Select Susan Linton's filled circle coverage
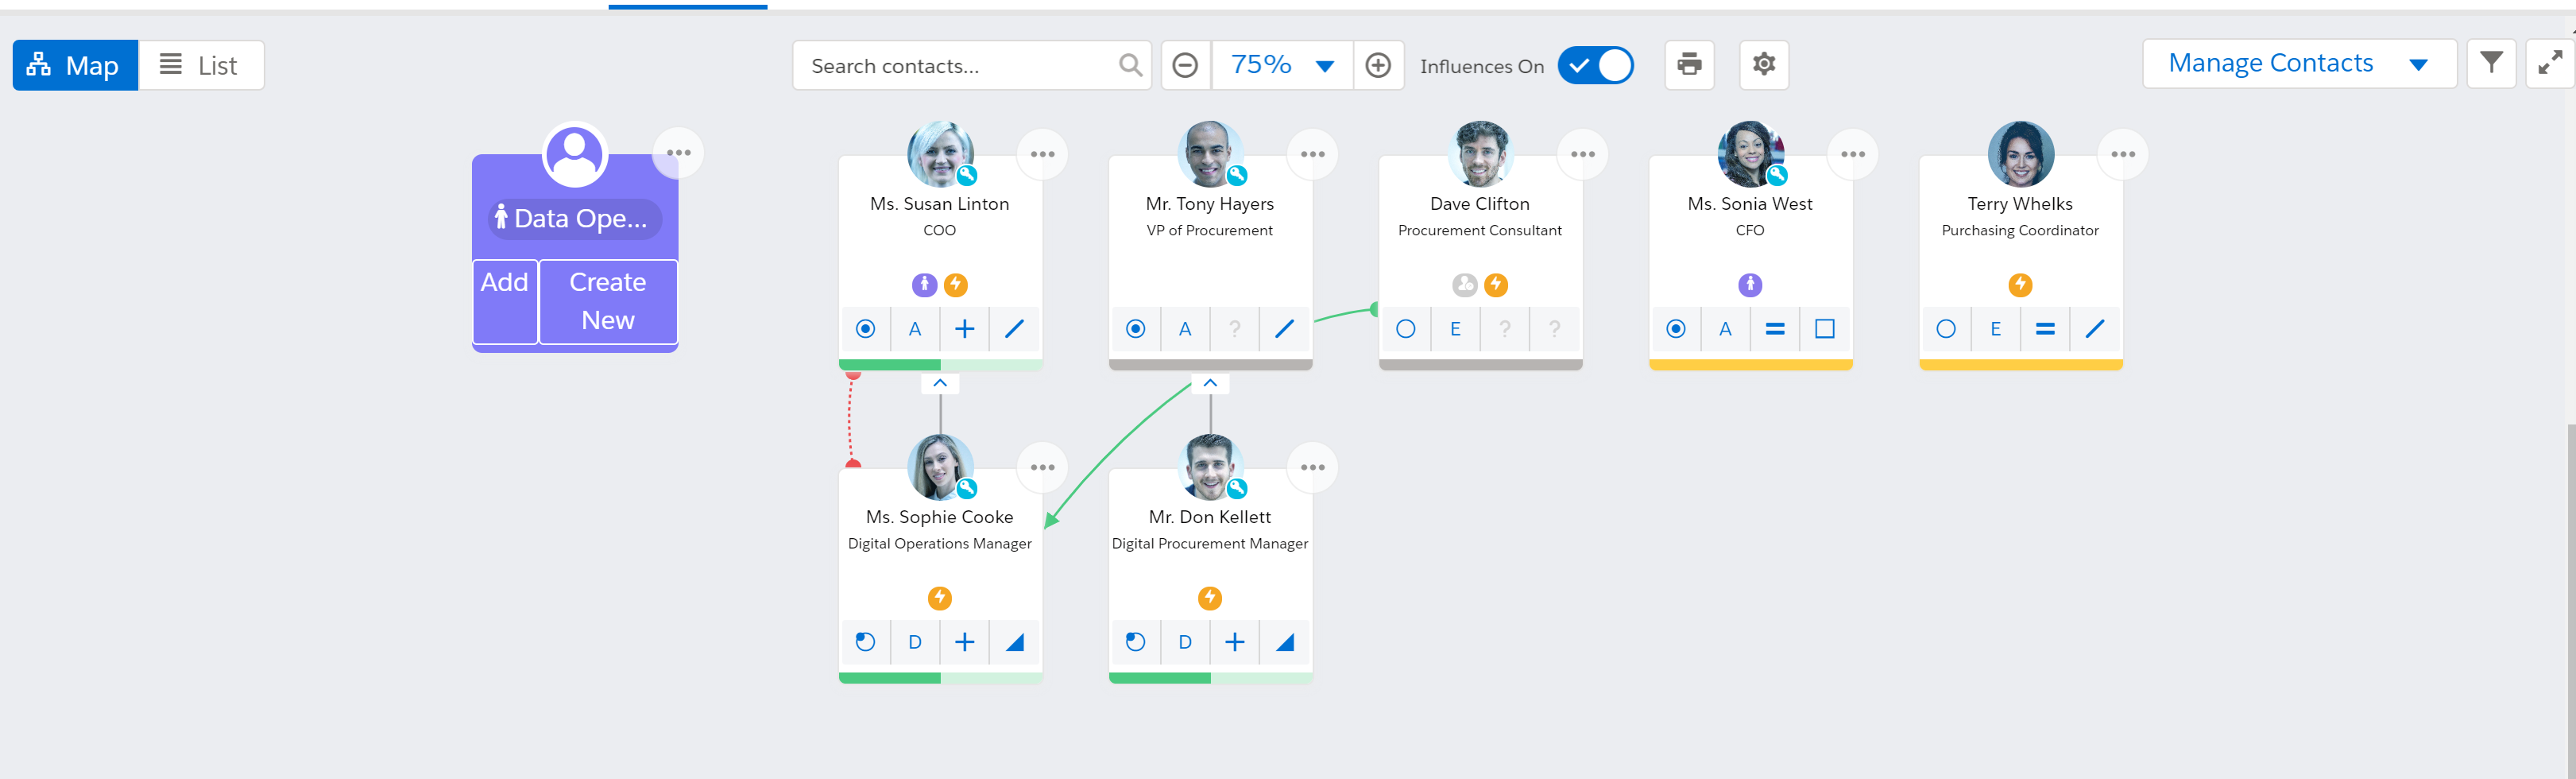Screen dimensions: 2576x779 pyautogui.click(x=865, y=329)
